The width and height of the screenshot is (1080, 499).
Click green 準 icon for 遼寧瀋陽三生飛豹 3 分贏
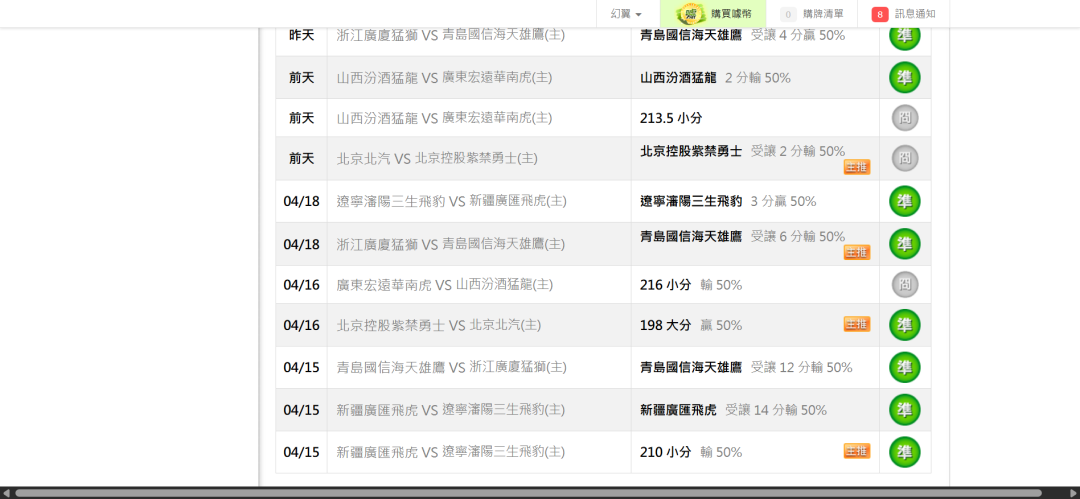(x=905, y=201)
